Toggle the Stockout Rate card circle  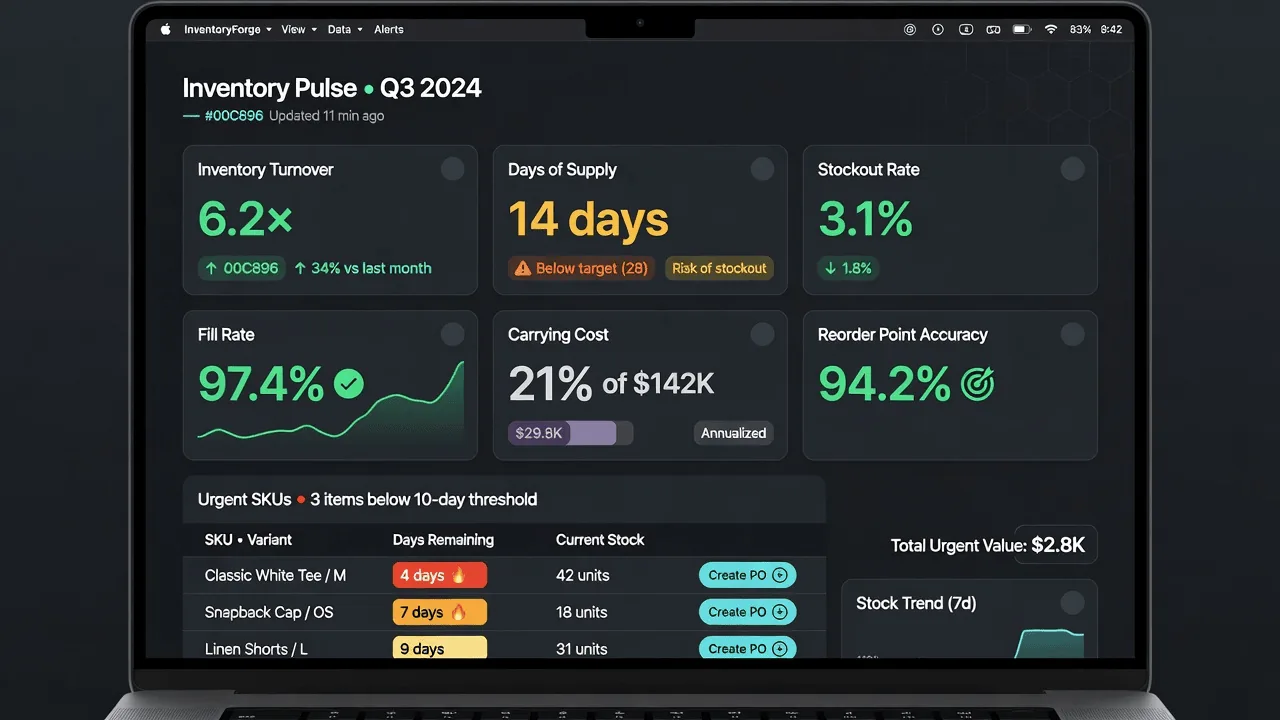coord(1073,169)
